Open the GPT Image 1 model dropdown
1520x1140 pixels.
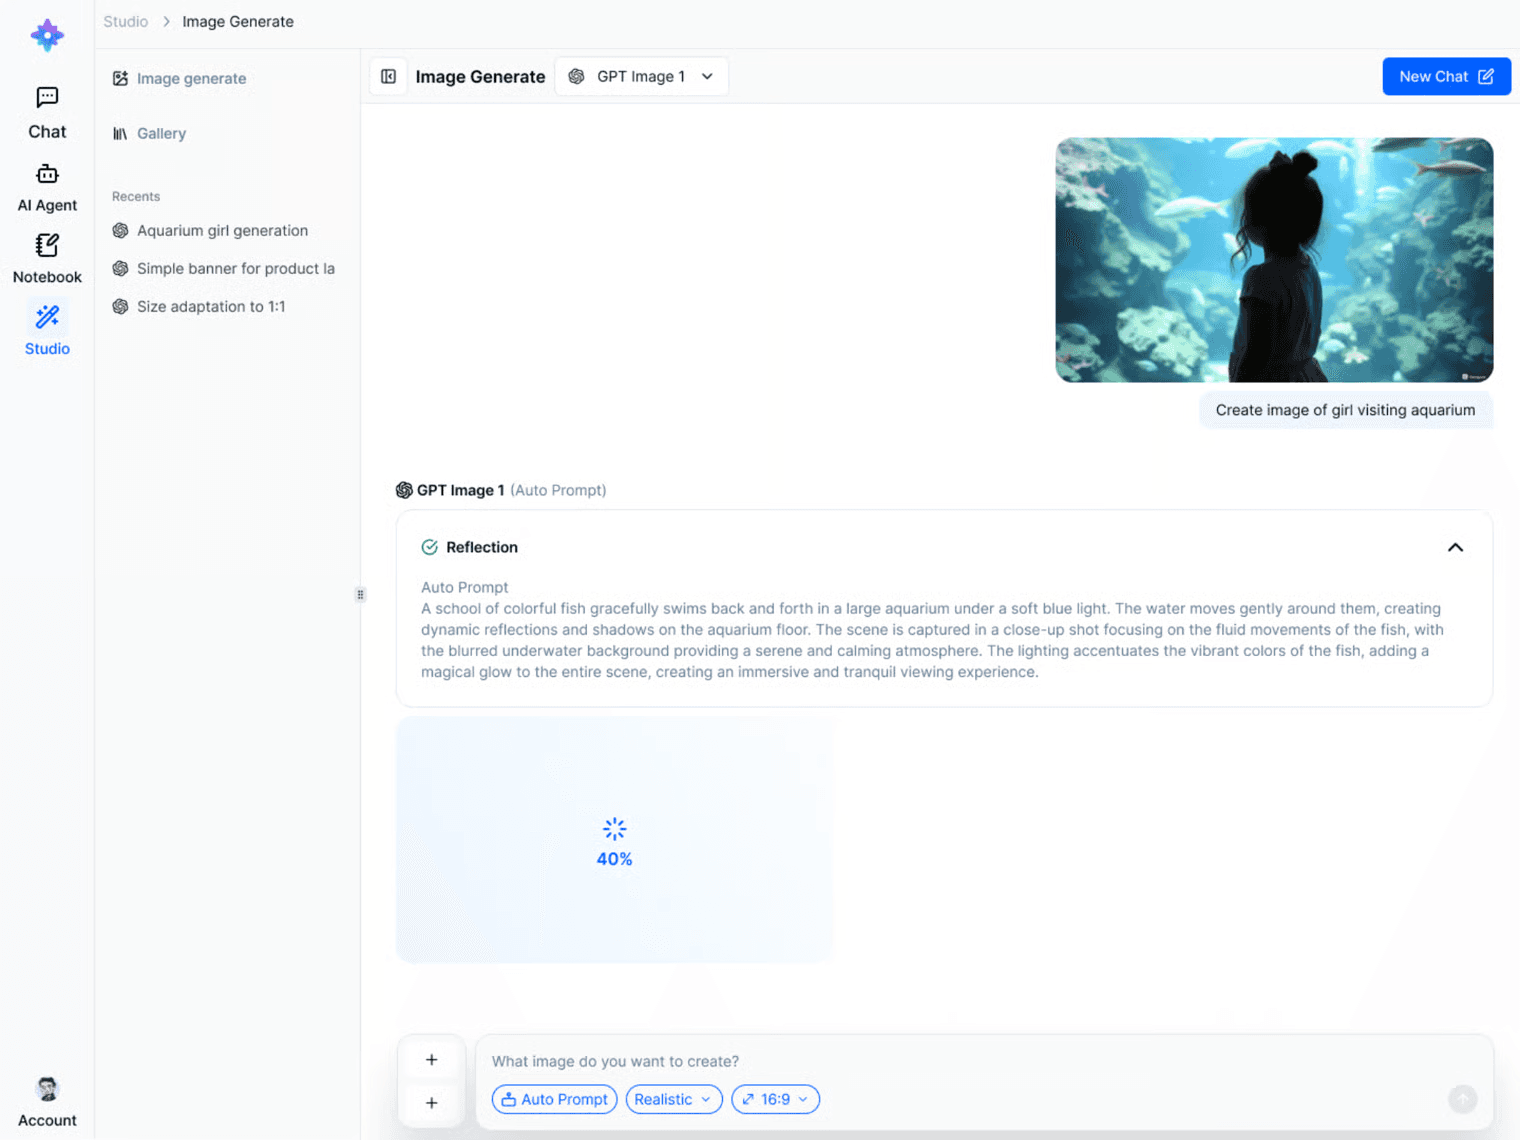[x=641, y=77]
